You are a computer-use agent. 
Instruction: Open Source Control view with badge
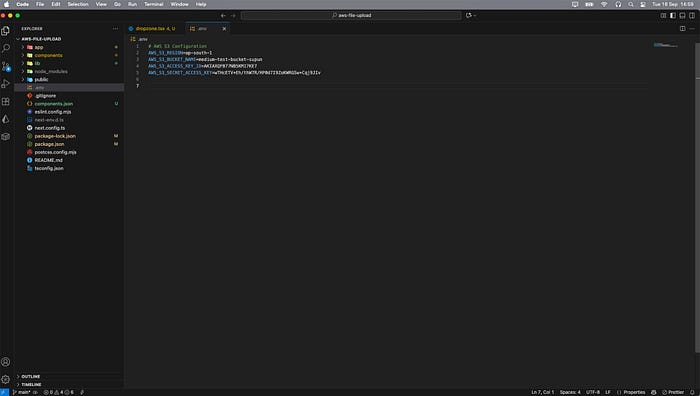point(6,67)
